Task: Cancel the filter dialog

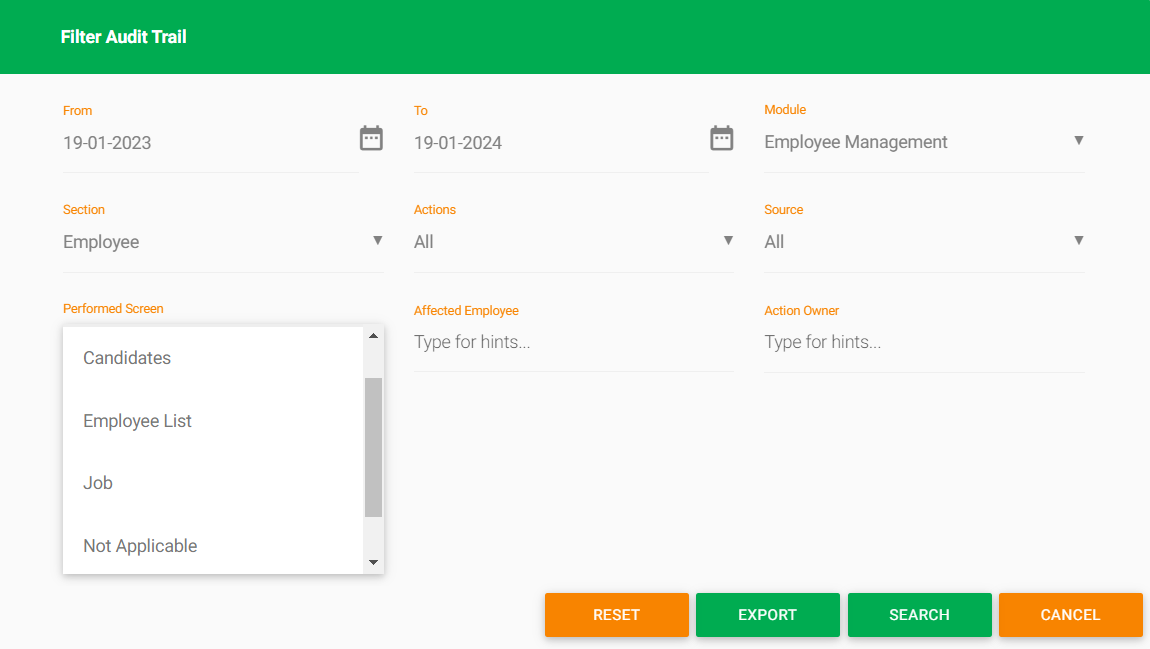Action: (x=1071, y=615)
